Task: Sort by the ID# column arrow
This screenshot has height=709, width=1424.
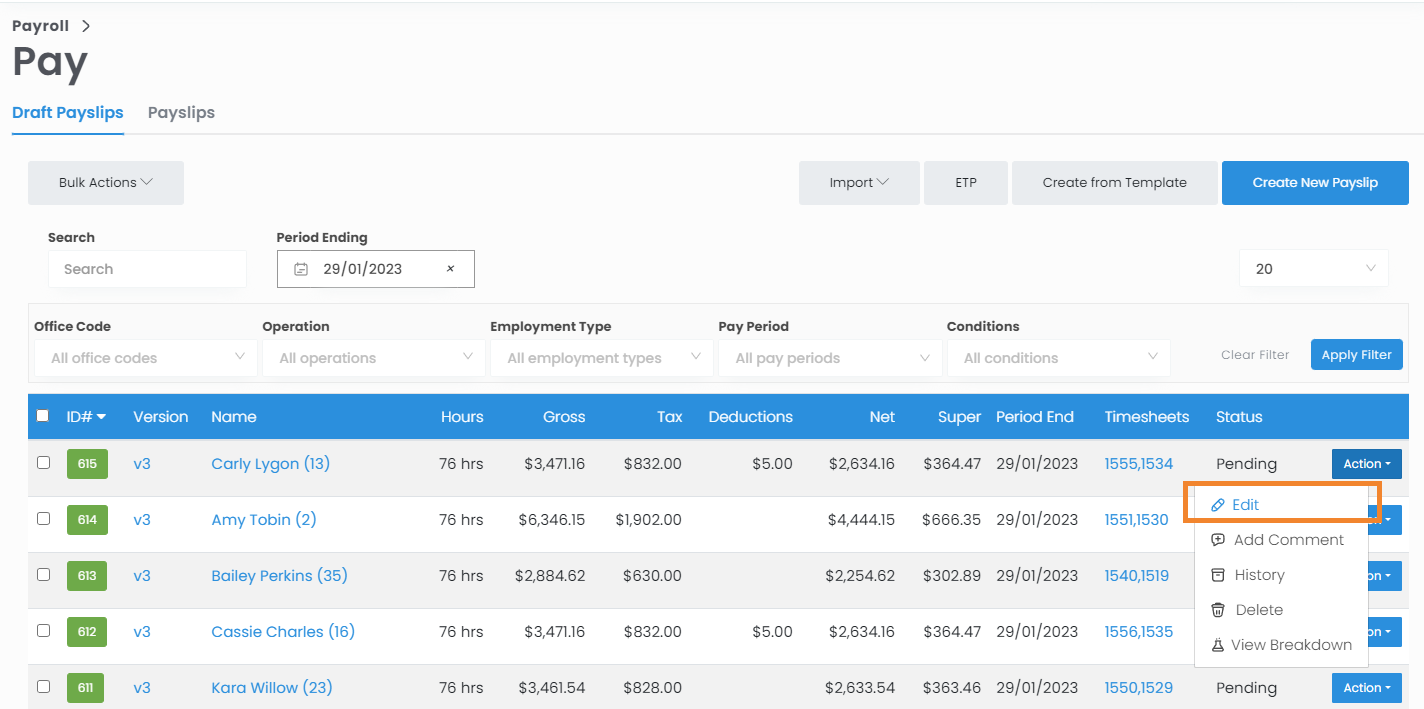Action: [101, 417]
